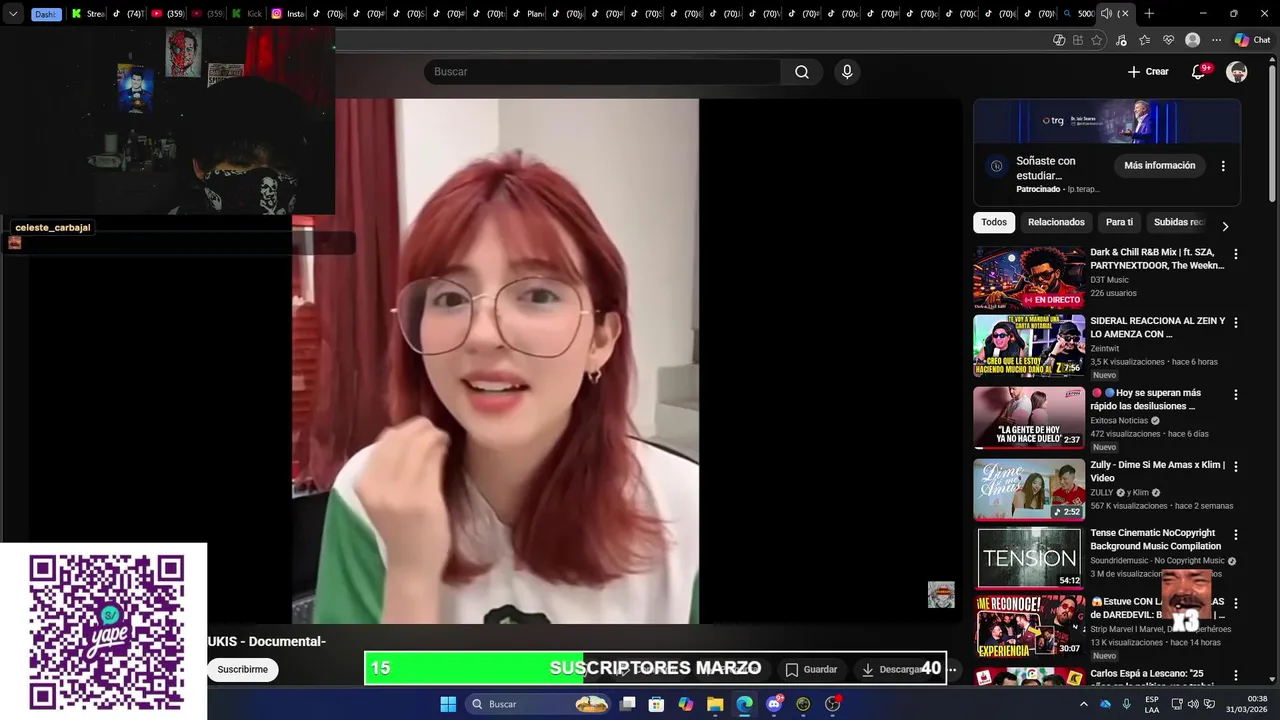Open Microsoft Store from the taskbar
This screenshot has height=720, width=1280.
click(657, 704)
